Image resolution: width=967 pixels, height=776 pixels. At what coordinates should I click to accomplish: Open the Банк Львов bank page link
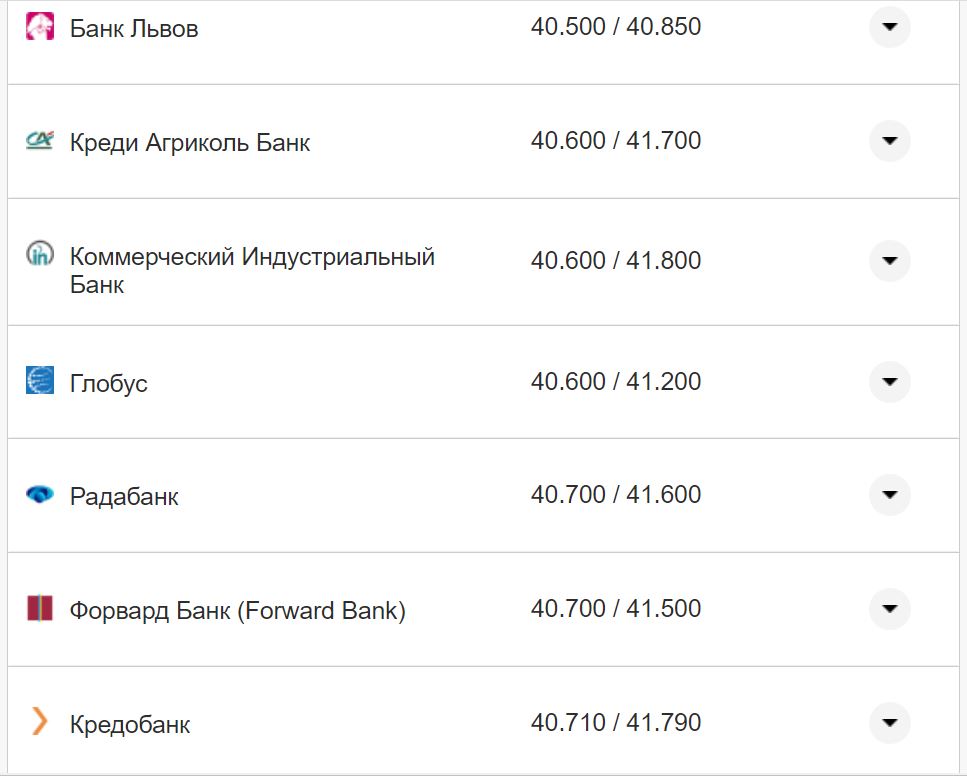point(133,27)
